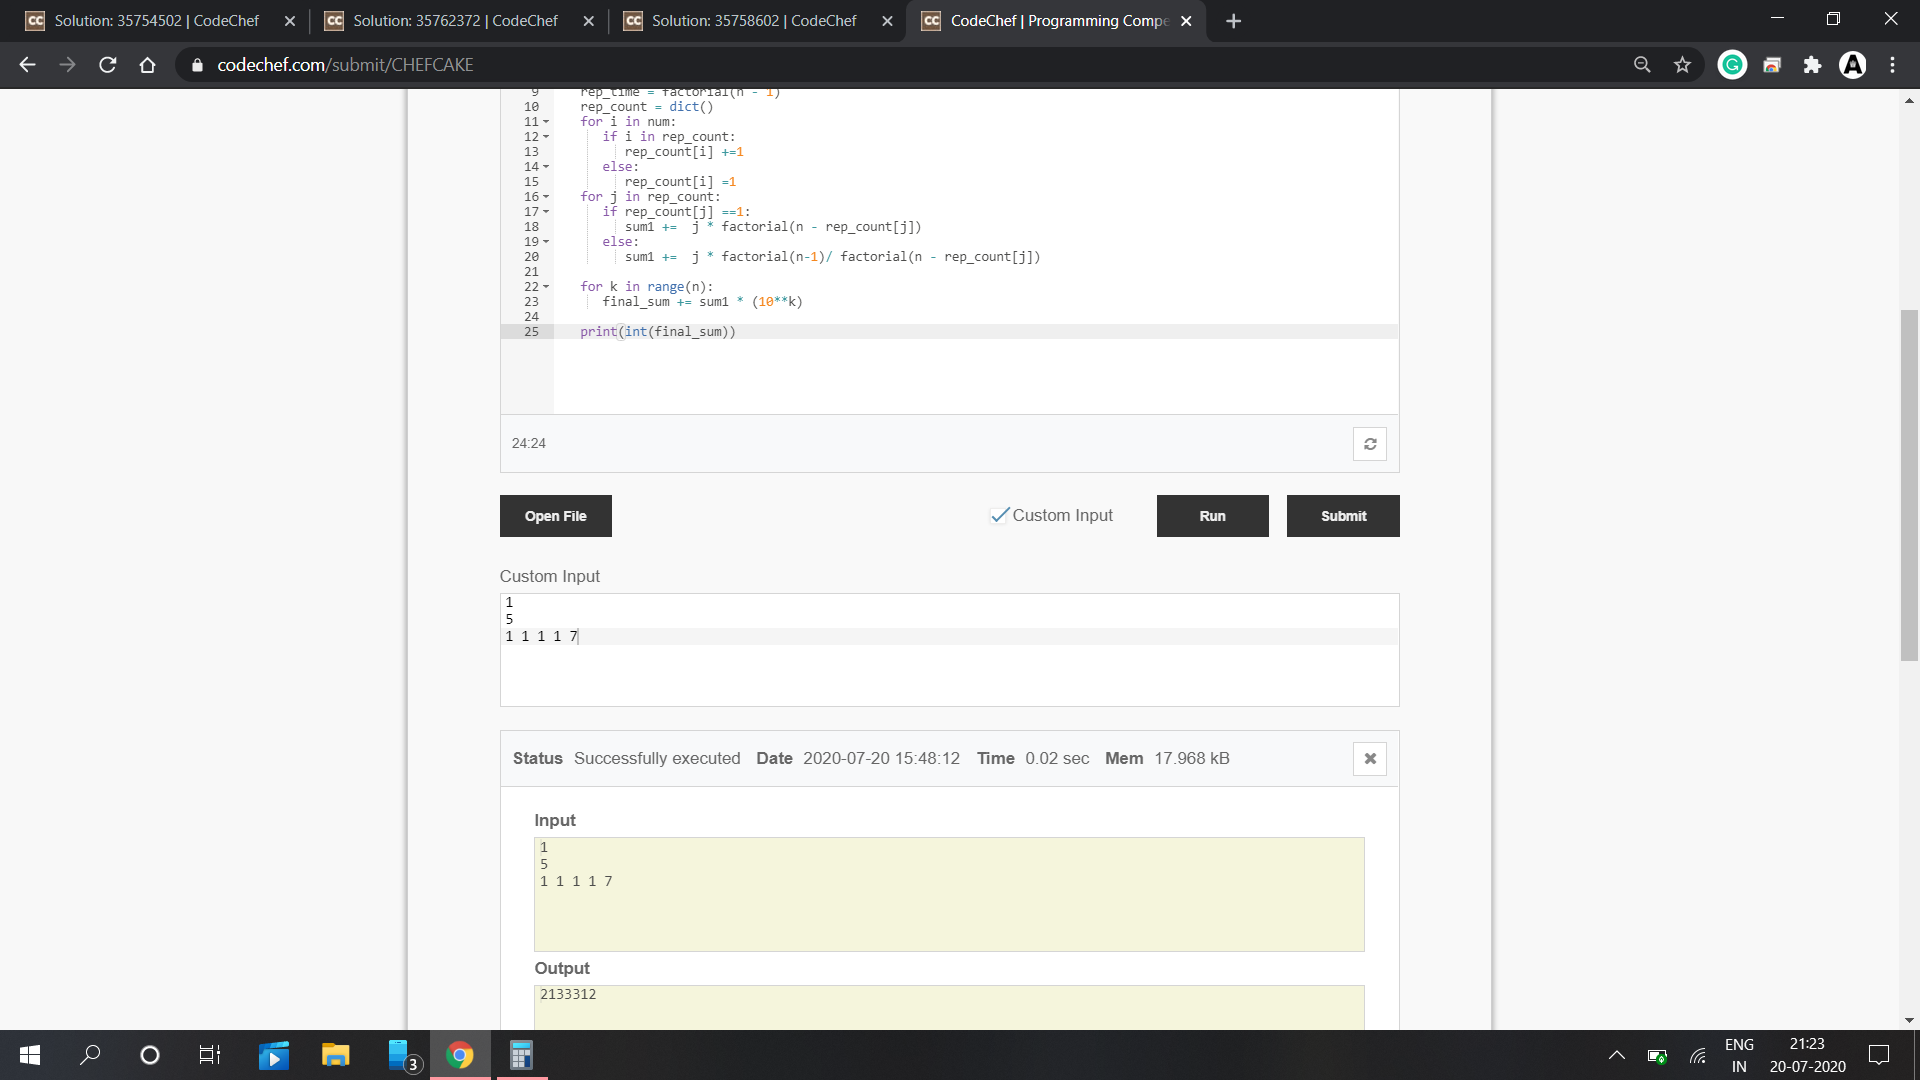Open the Chrome extensions puzzle icon
Screen dimensions: 1920x1080
pyautogui.click(x=1812, y=65)
